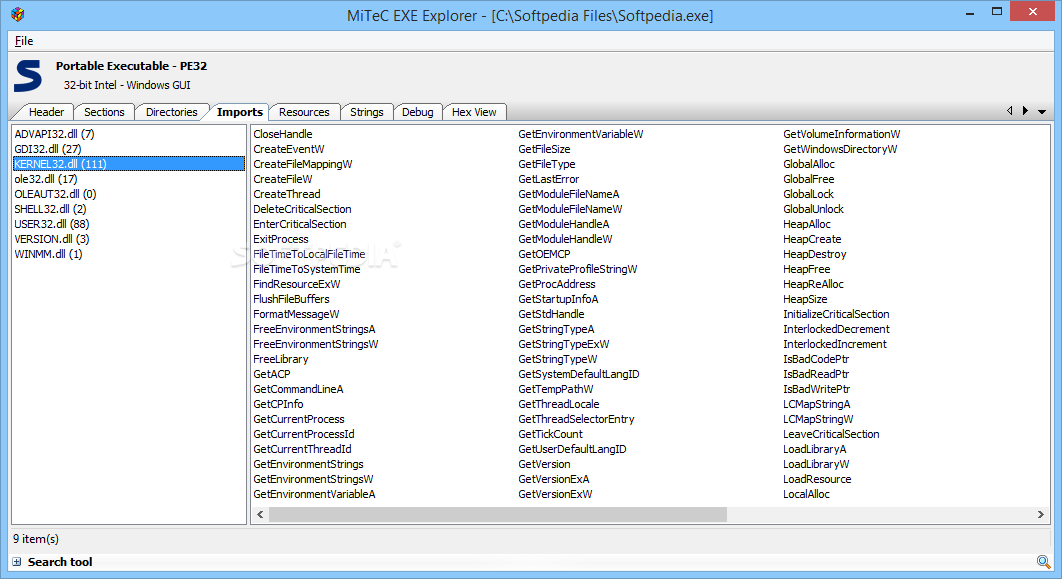Screen dimensions: 1062x579
Task: Select the HeapReAlloc function
Action: tap(813, 284)
